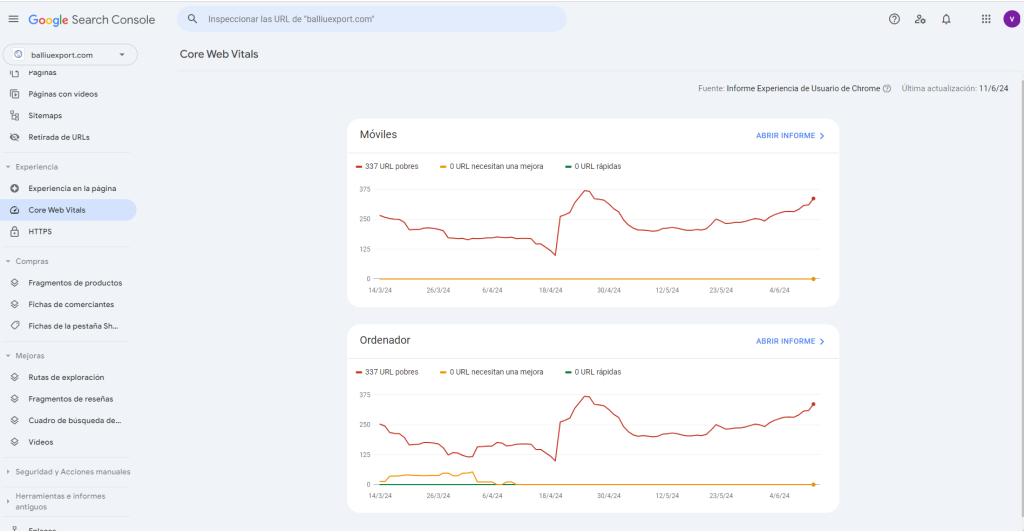Click the help question mark icon
1024x531 pixels.
[x=894, y=19]
